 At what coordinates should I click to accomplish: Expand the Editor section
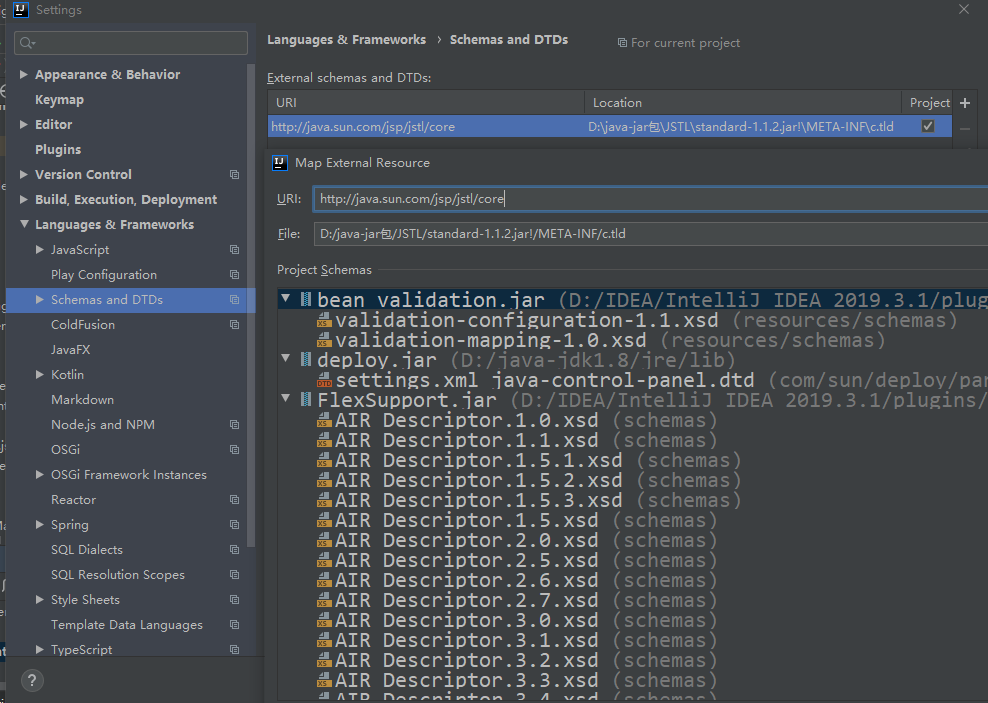[x=24, y=125]
